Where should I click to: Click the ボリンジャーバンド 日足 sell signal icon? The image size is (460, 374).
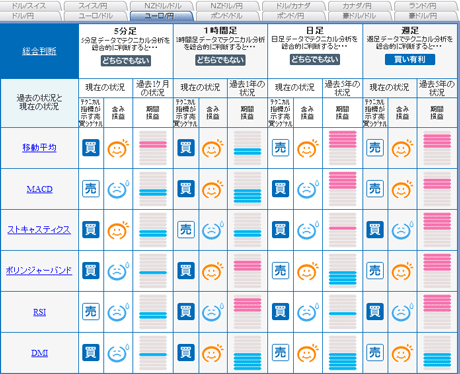tap(280, 271)
